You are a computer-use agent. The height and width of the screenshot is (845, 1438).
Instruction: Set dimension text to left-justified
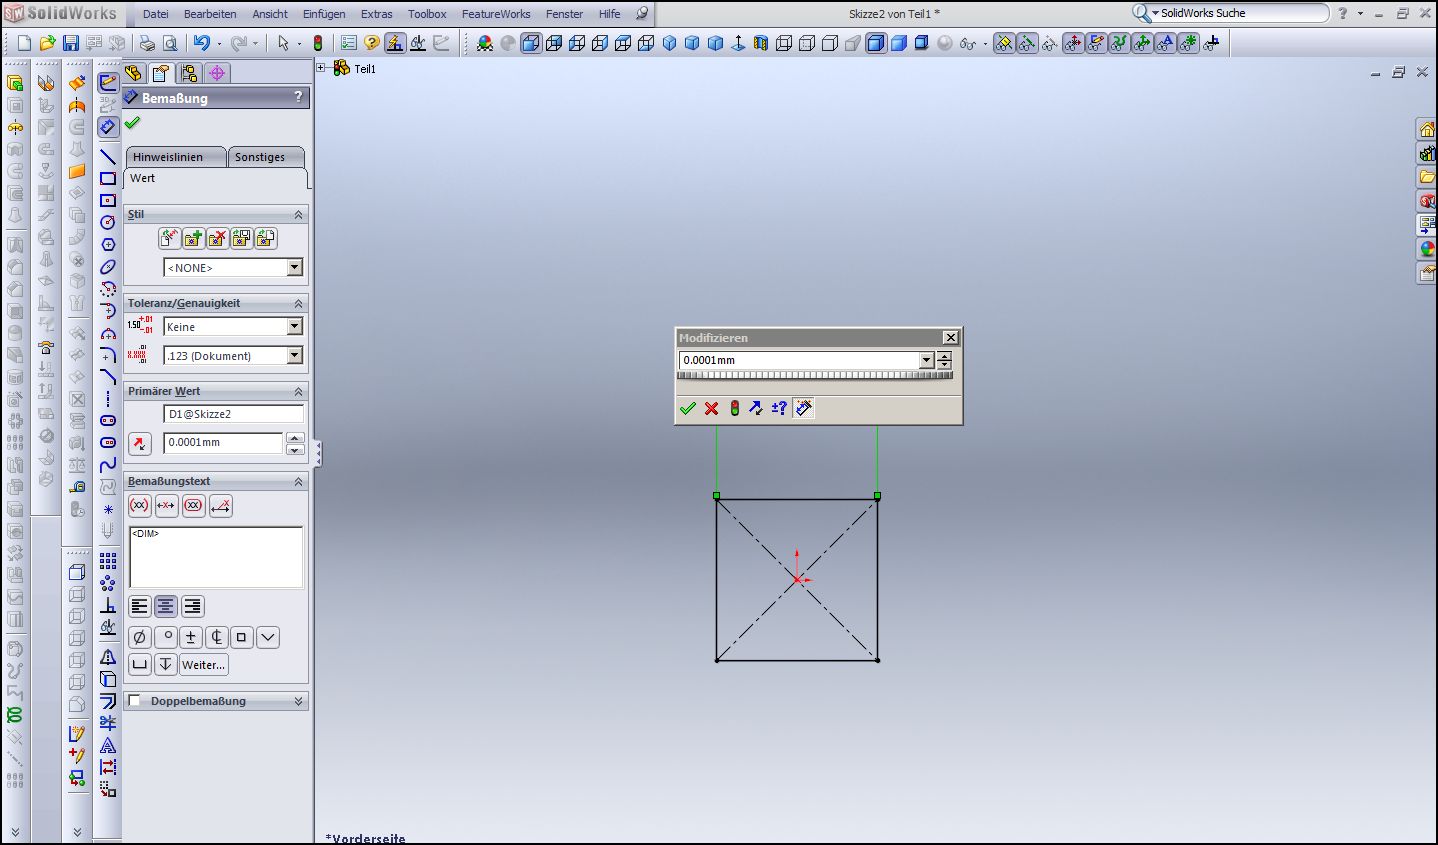coord(139,606)
